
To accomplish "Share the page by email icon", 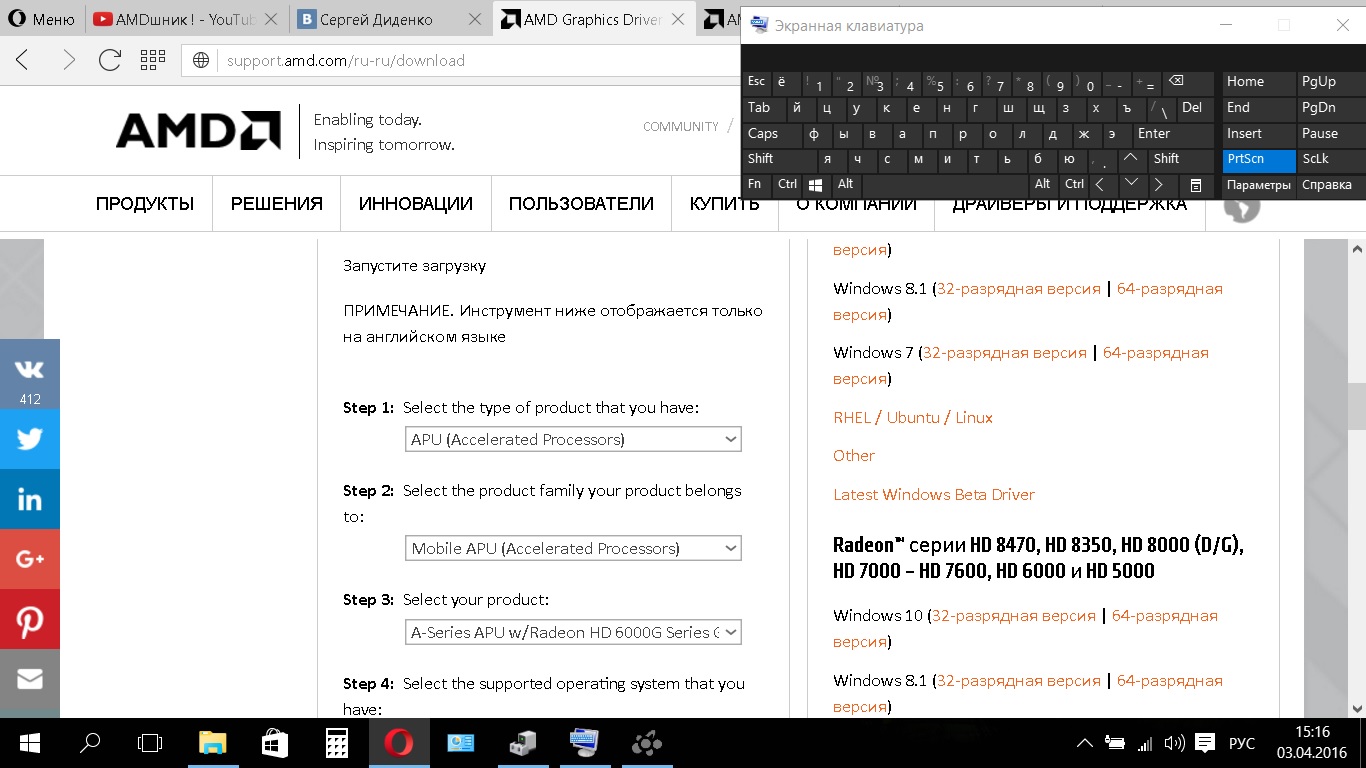I will coord(30,679).
